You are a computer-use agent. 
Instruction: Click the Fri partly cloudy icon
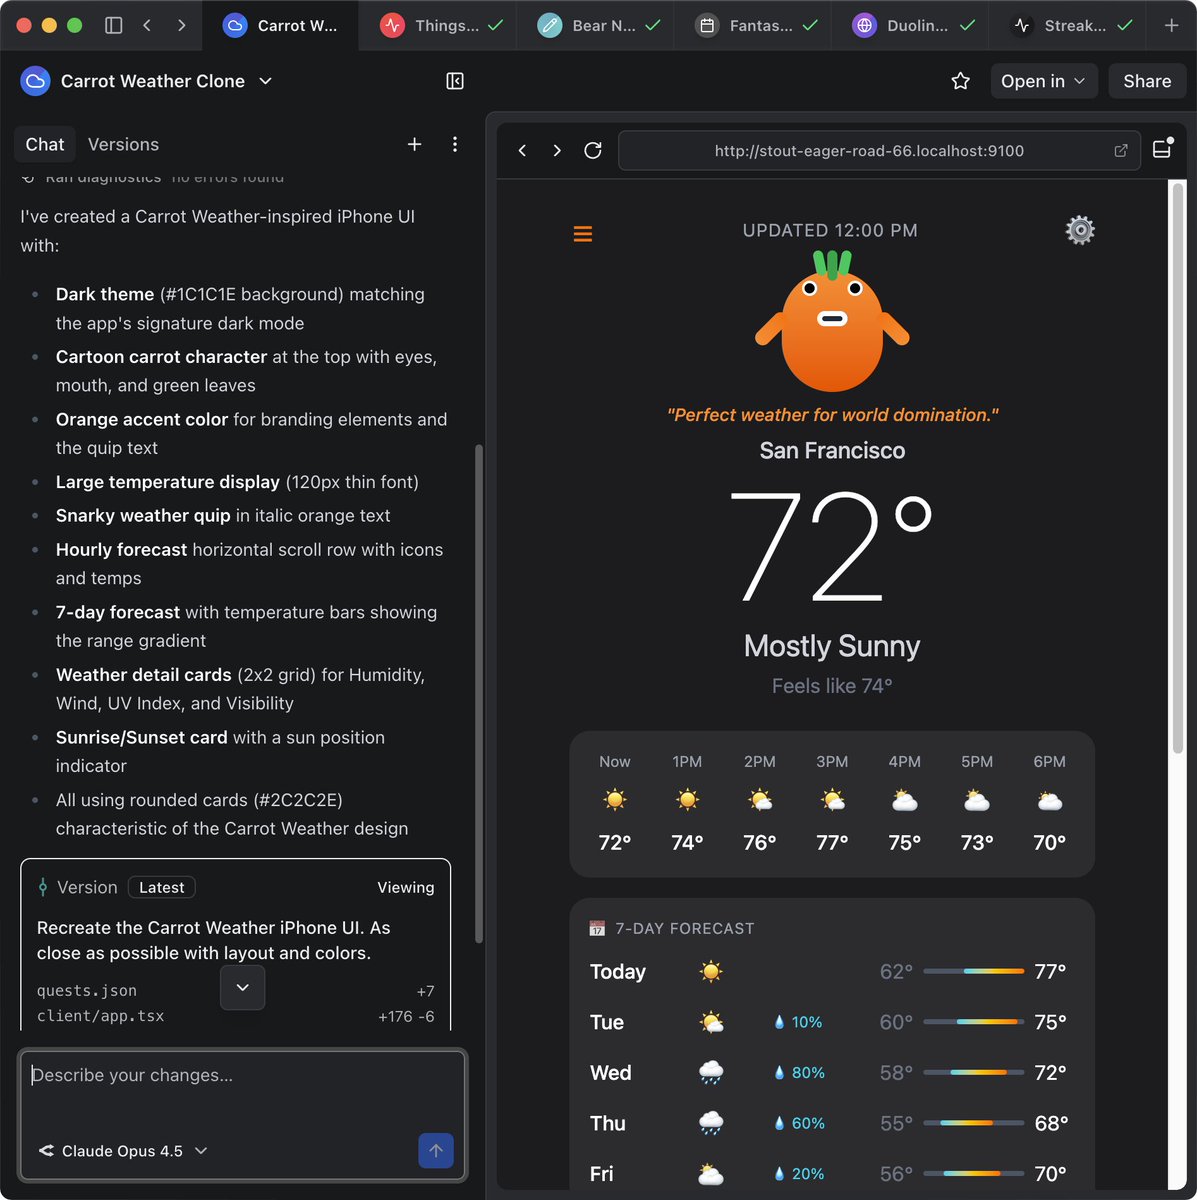tap(711, 1174)
